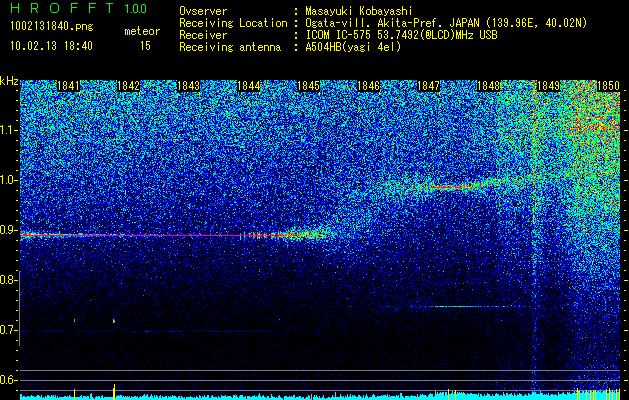Click the 1845 time marker
This screenshot has width=629, height=400.
[x=308, y=86]
